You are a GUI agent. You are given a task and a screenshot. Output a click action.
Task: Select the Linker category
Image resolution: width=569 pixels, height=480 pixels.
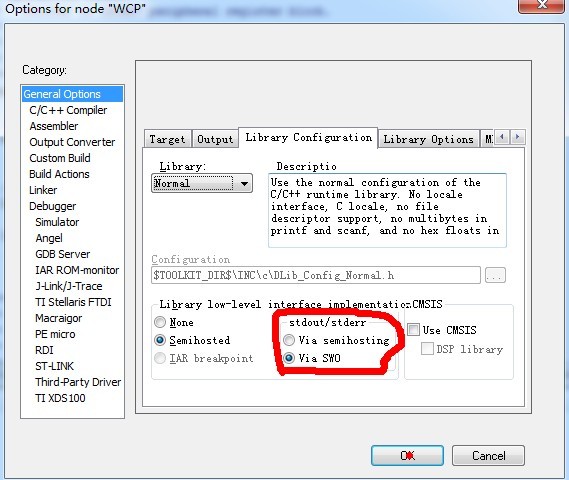point(43,190)
